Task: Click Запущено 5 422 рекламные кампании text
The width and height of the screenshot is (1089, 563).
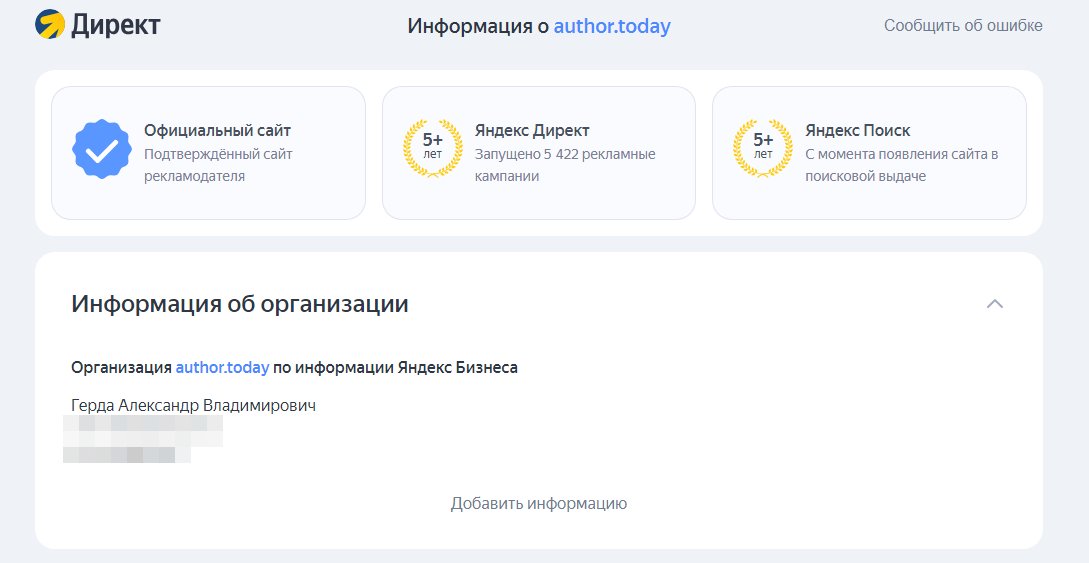Action: click(565, 165)
